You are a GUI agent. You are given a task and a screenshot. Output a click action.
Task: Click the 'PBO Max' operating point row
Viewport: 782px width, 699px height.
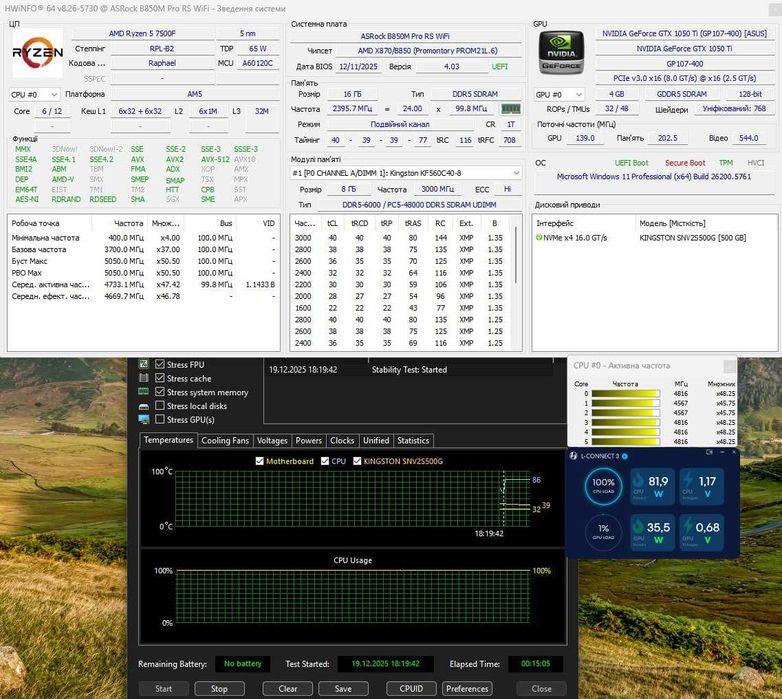click(144, 273)
